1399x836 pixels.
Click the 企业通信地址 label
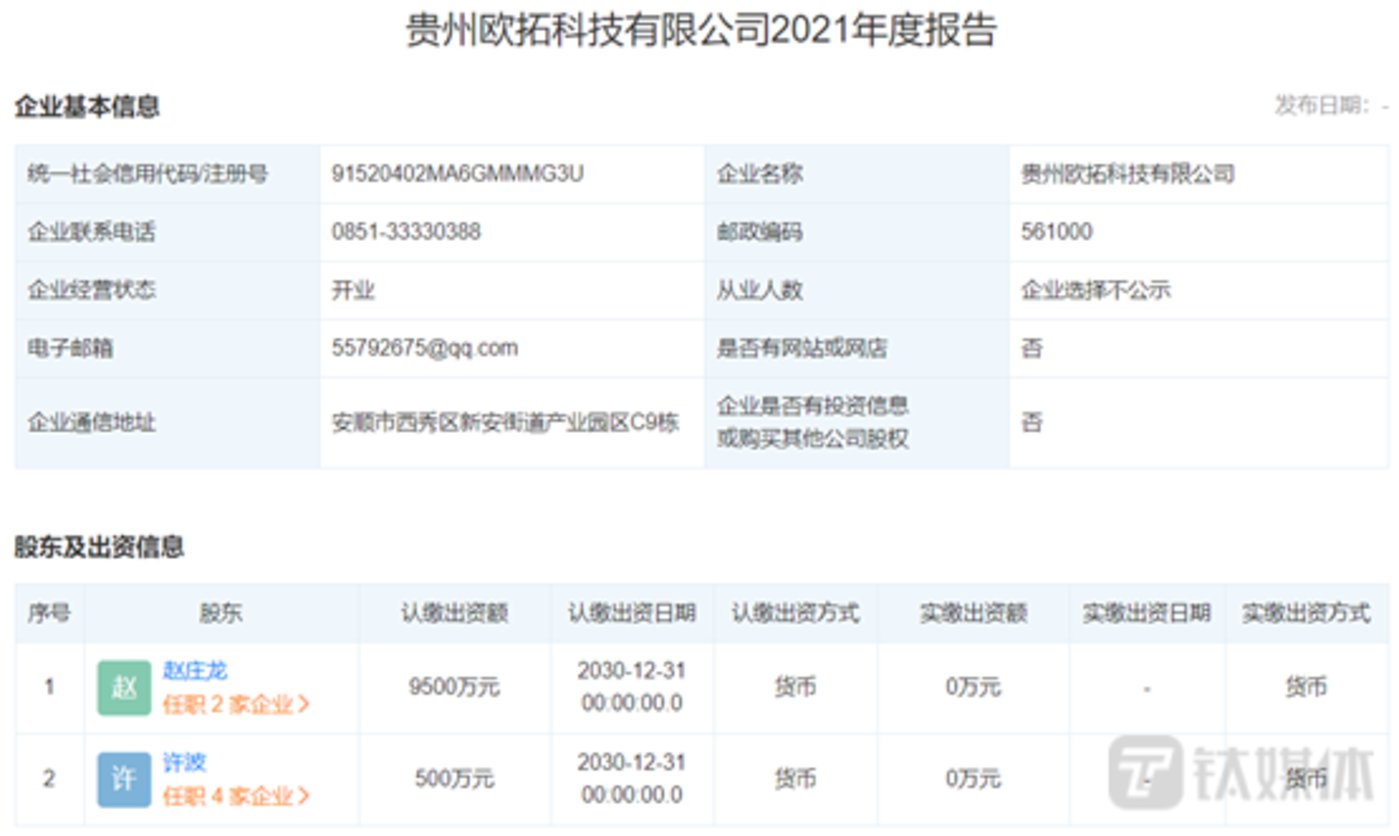pos(92,423)
